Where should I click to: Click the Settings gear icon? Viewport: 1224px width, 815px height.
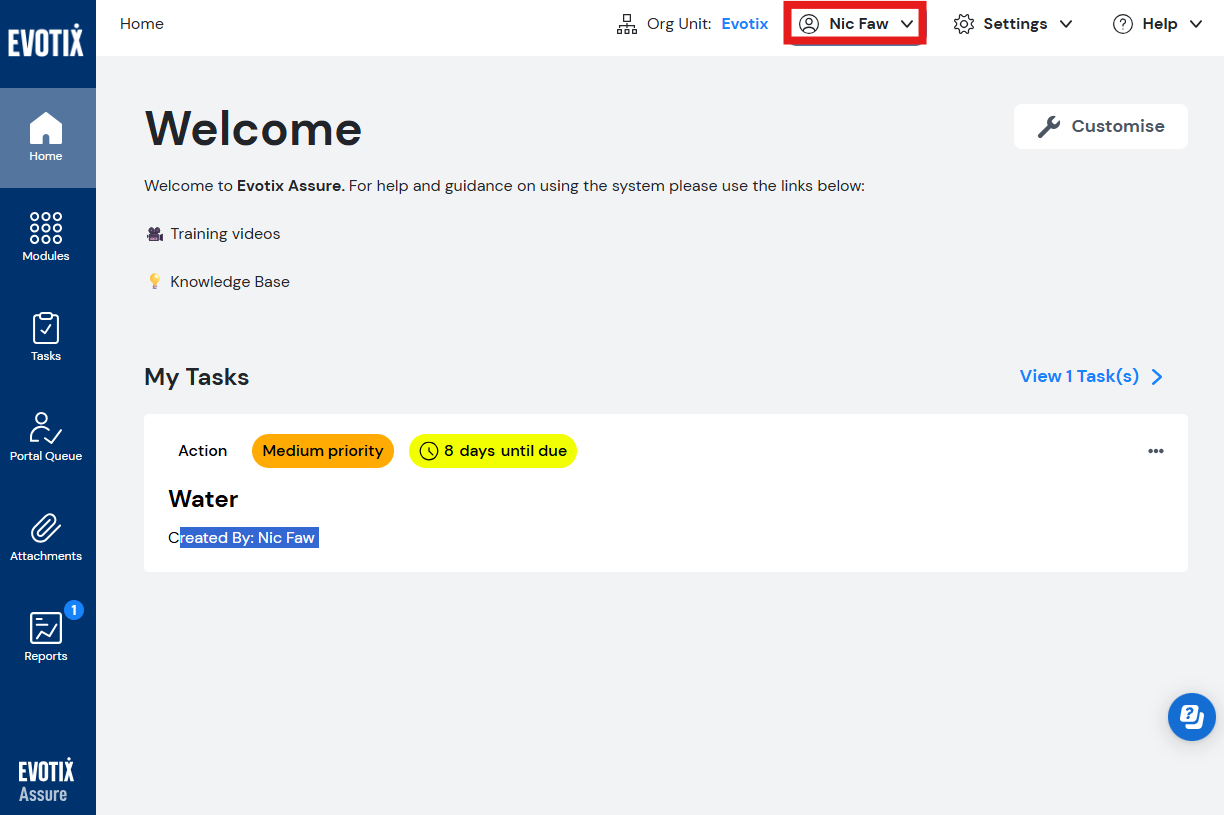tap(964, 24)
